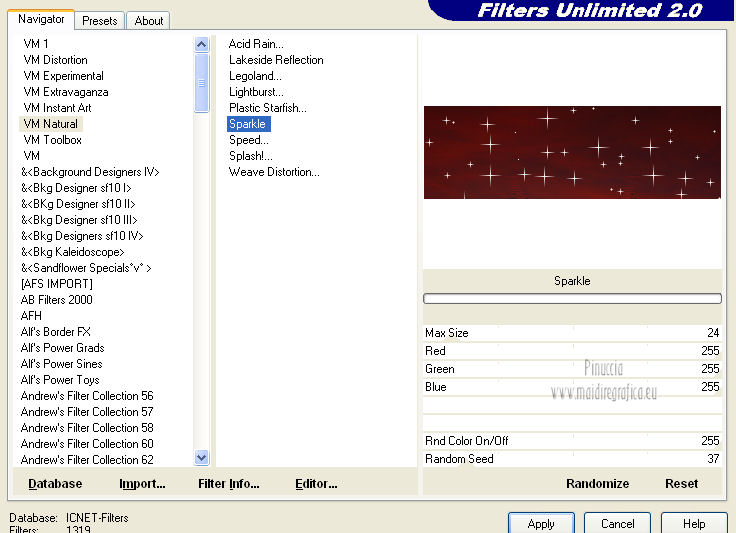Image resolution: width=736 pixels, height=533 pixels.
Task: Click the Import... button
Action: [x=142, y=484]
